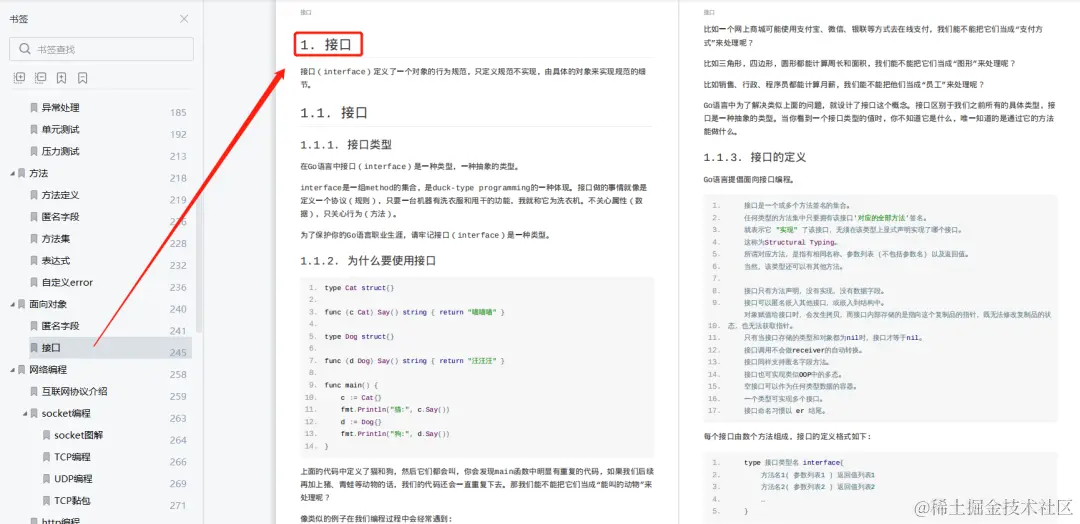The height and width of the screenshot is (524, 1080).
Task: Click page number 213 in bookmark list
Action: coord(178,156)
